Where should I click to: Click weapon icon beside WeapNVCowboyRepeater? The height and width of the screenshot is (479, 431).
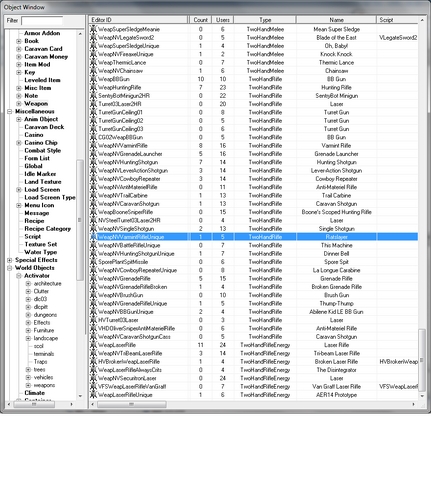click(x=93, y=179)
